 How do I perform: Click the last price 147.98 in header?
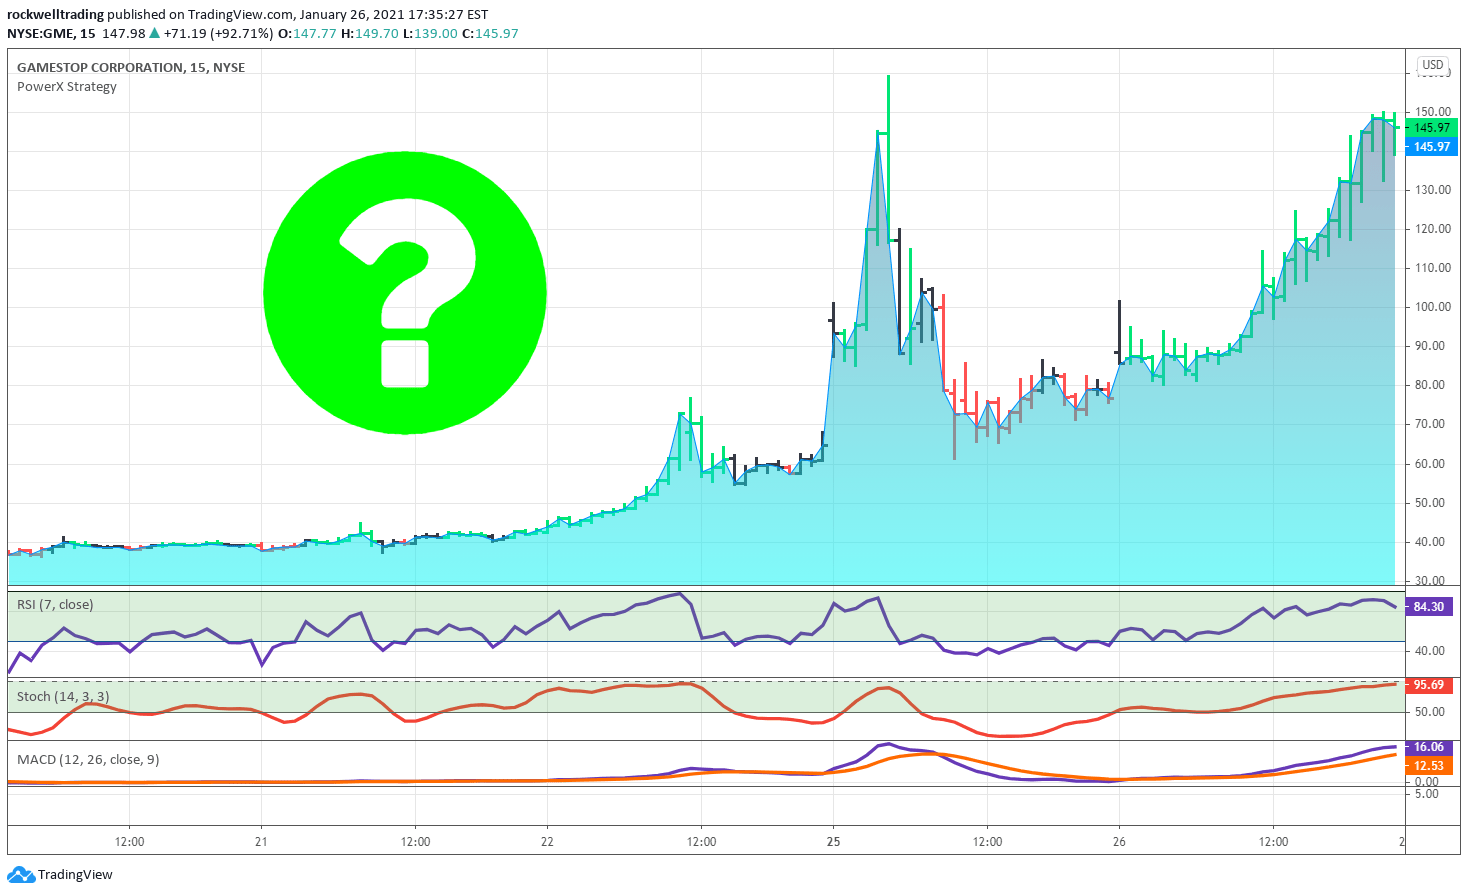click(x=124, y=33)
